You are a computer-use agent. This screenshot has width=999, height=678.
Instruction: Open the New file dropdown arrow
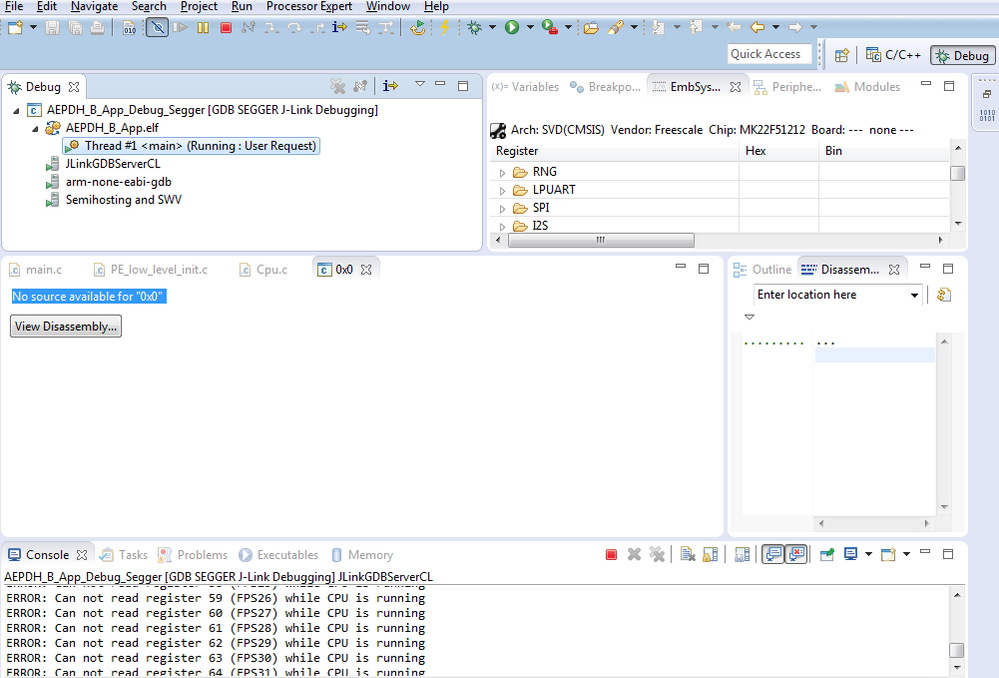(x=33, y=27)
